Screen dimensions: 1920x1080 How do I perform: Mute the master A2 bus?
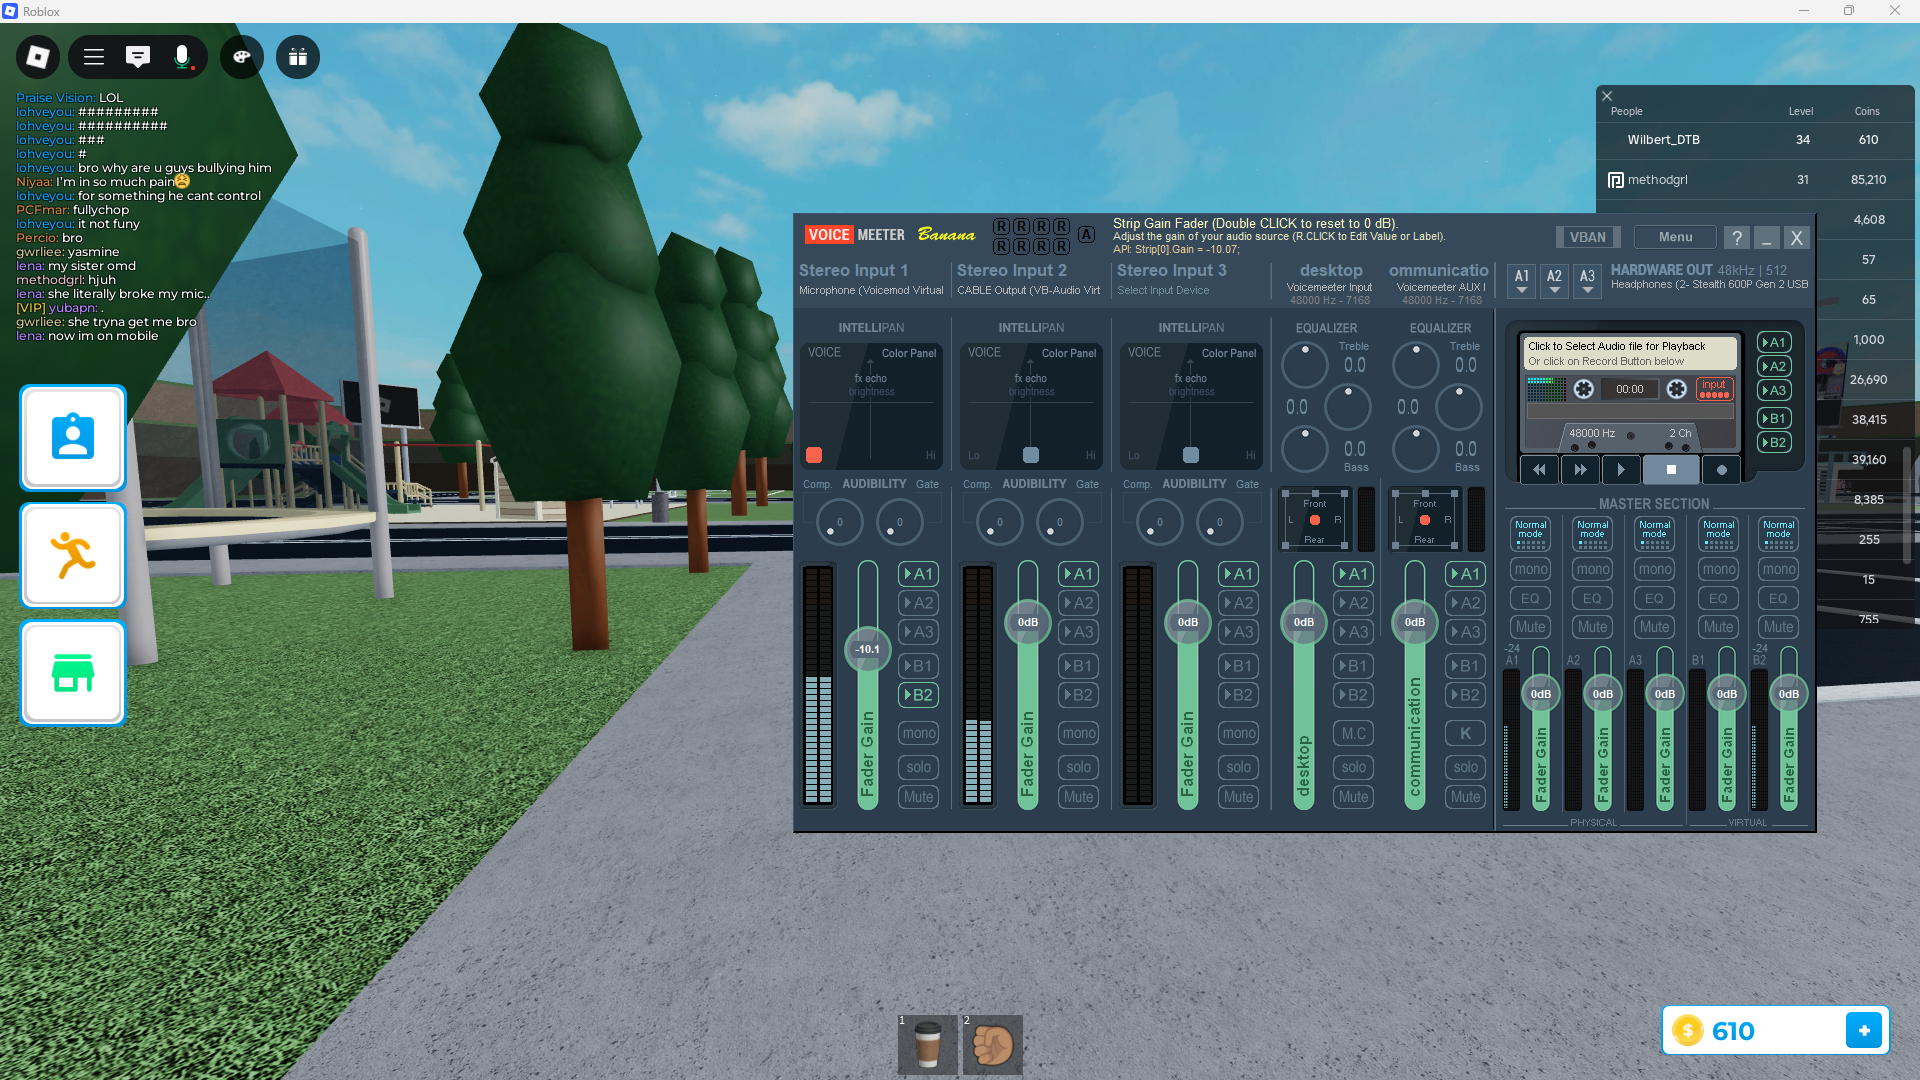pyautogui.click(x=1592, y=627)
